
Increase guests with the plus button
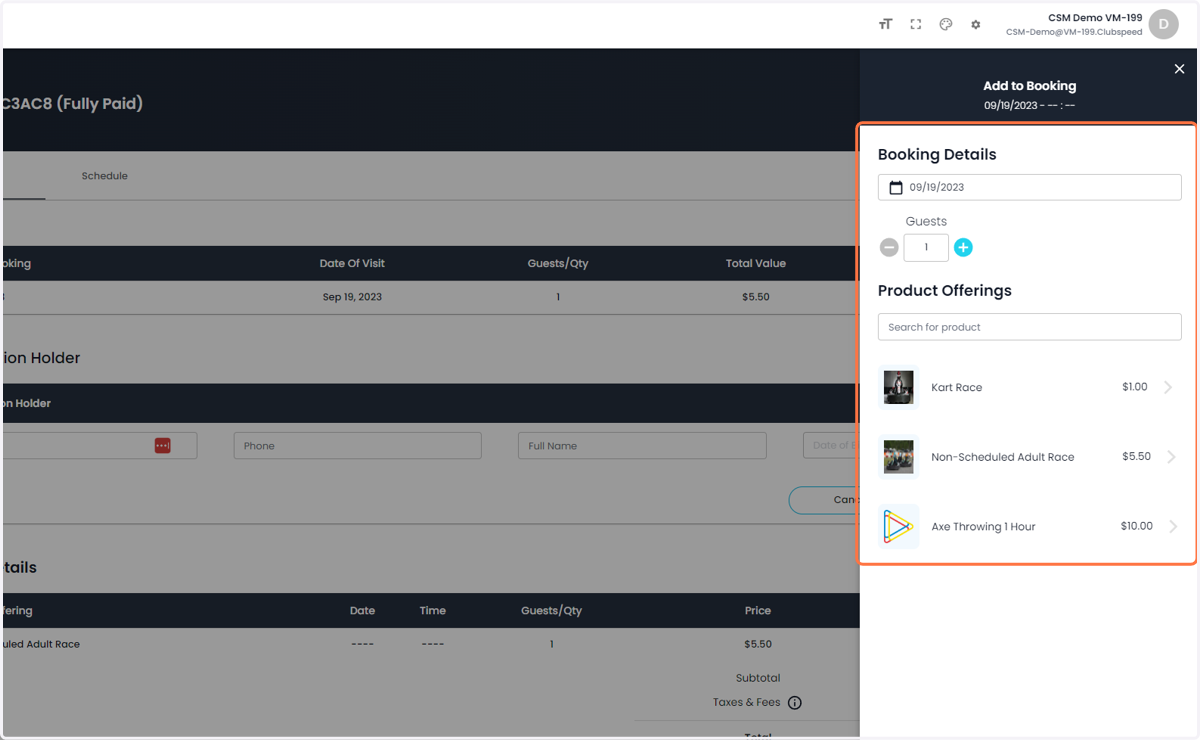(963, 247)
